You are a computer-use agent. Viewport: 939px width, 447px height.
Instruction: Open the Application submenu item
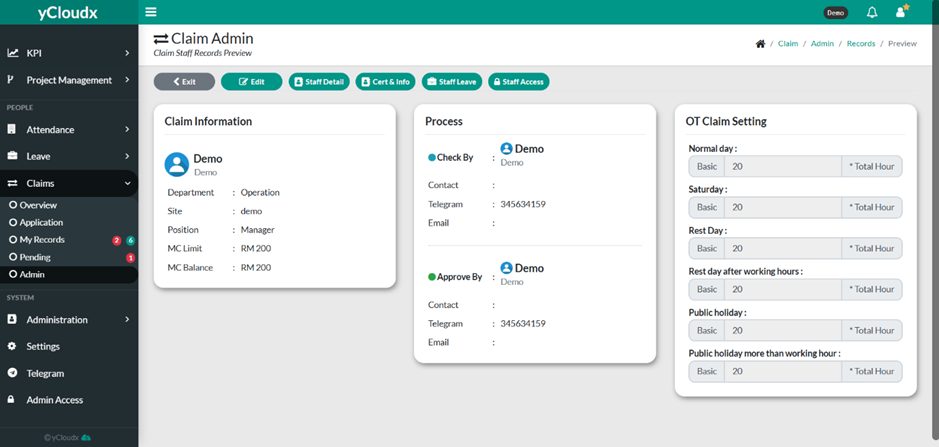coord(69,222)
